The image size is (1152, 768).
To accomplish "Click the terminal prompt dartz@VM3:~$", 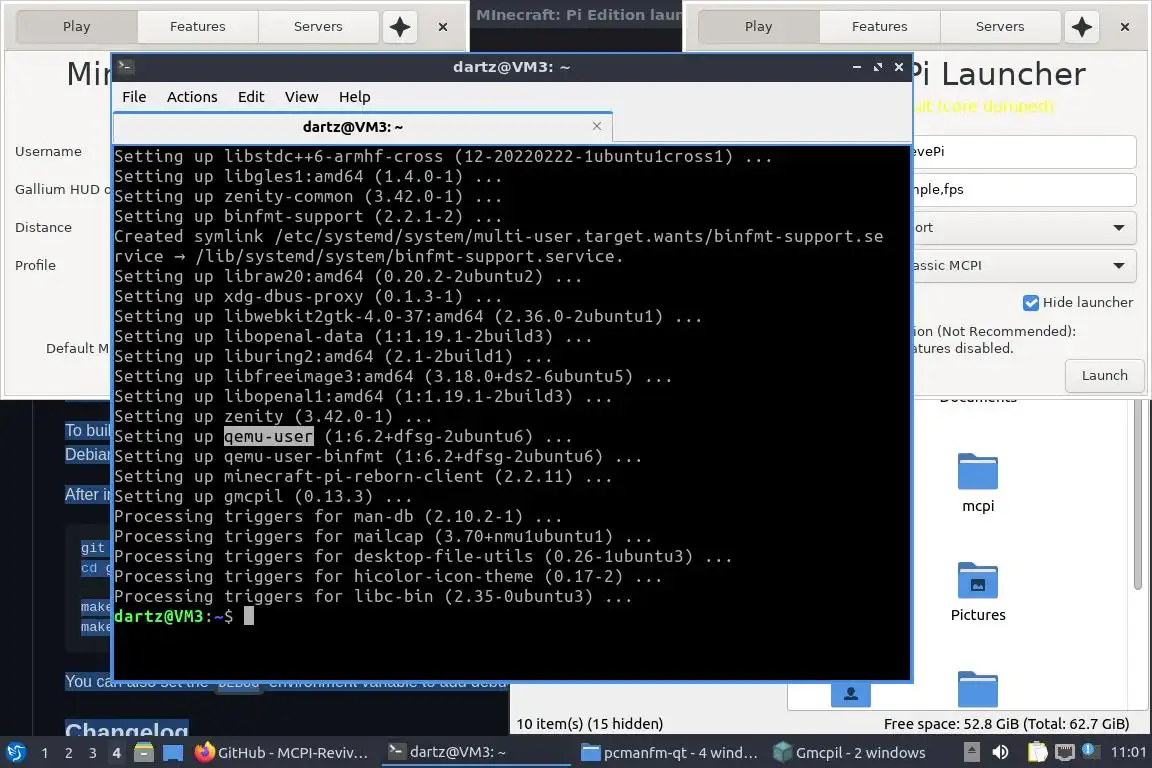I will point(173,616).
